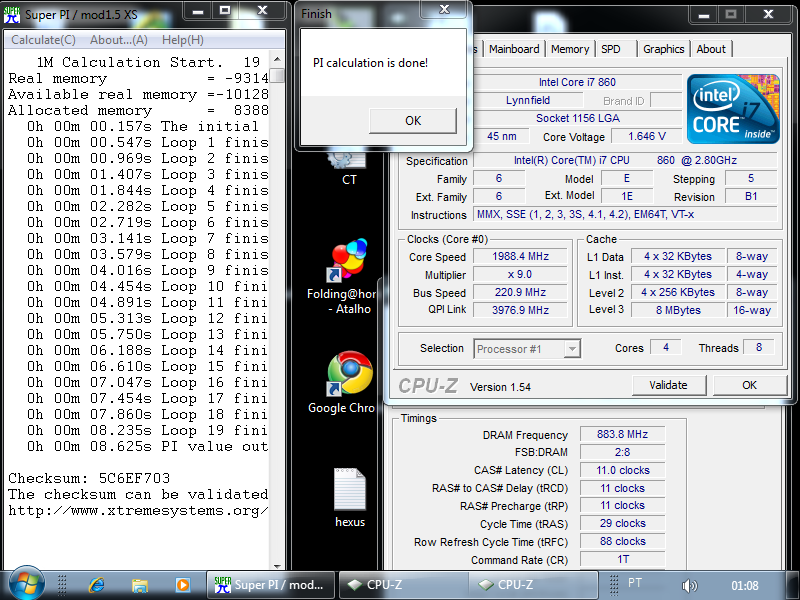800x600 pixels.
Task: Select the CT desktop icon
Action: (x=349, y=168)
